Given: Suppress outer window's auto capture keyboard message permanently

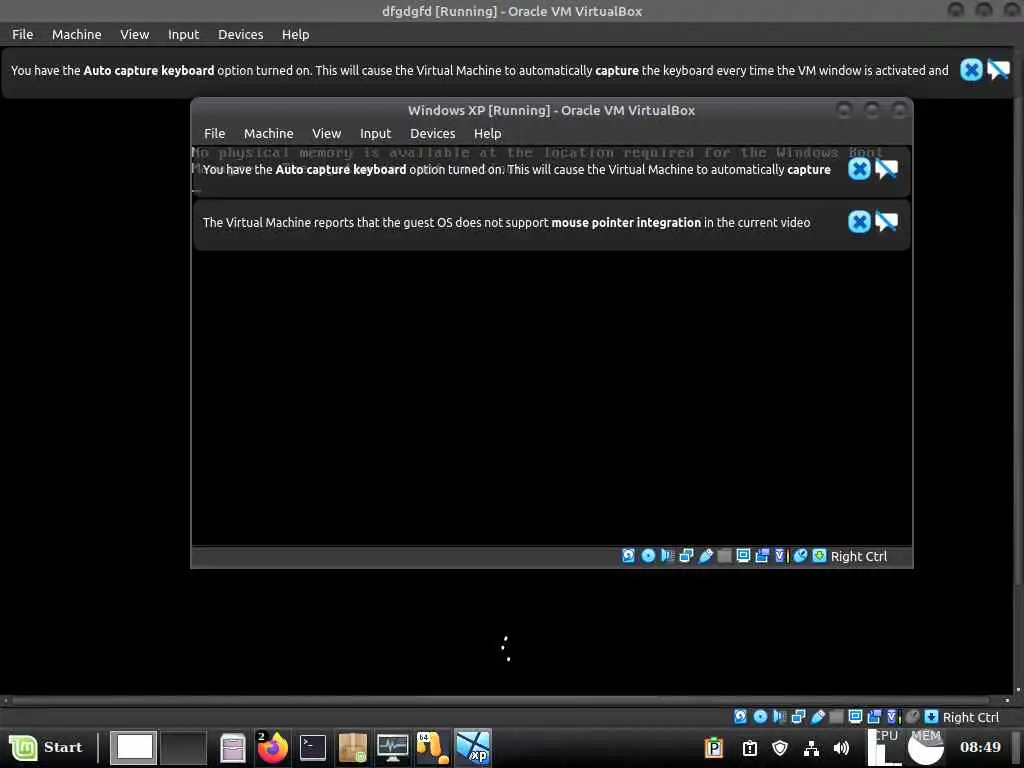Looking at the screenshot, I should pos(999,70).
